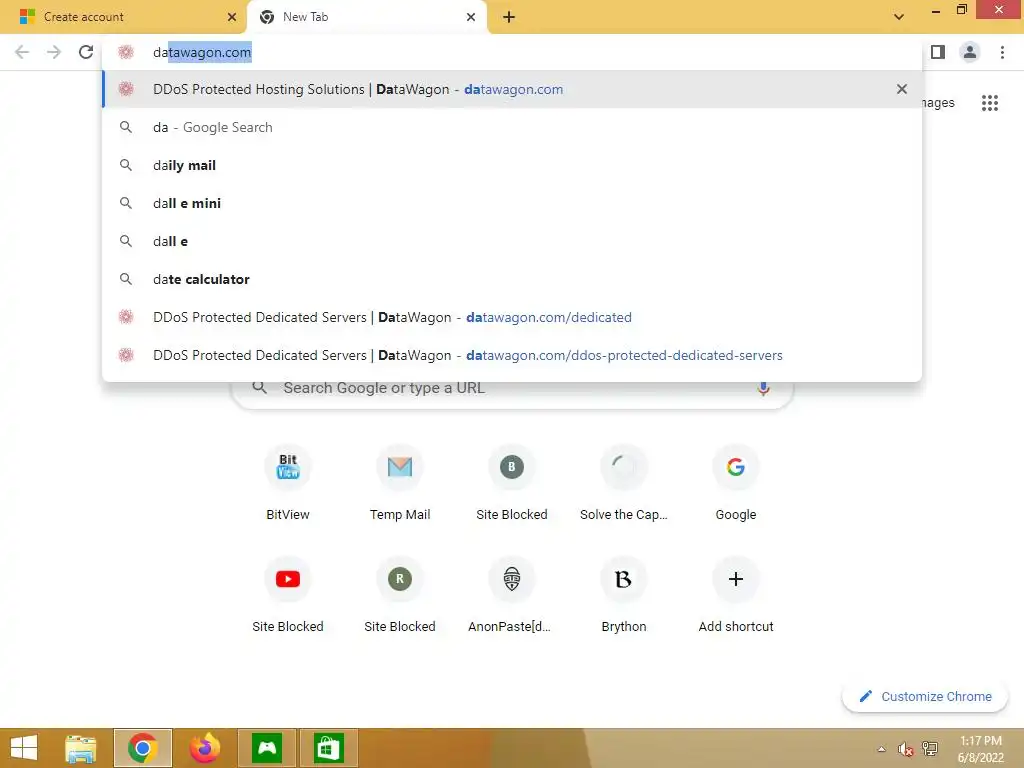Viewport: 1024px width, 768px height.
Task: Open the Temp Mail shortcut
Action: point(400,483)
